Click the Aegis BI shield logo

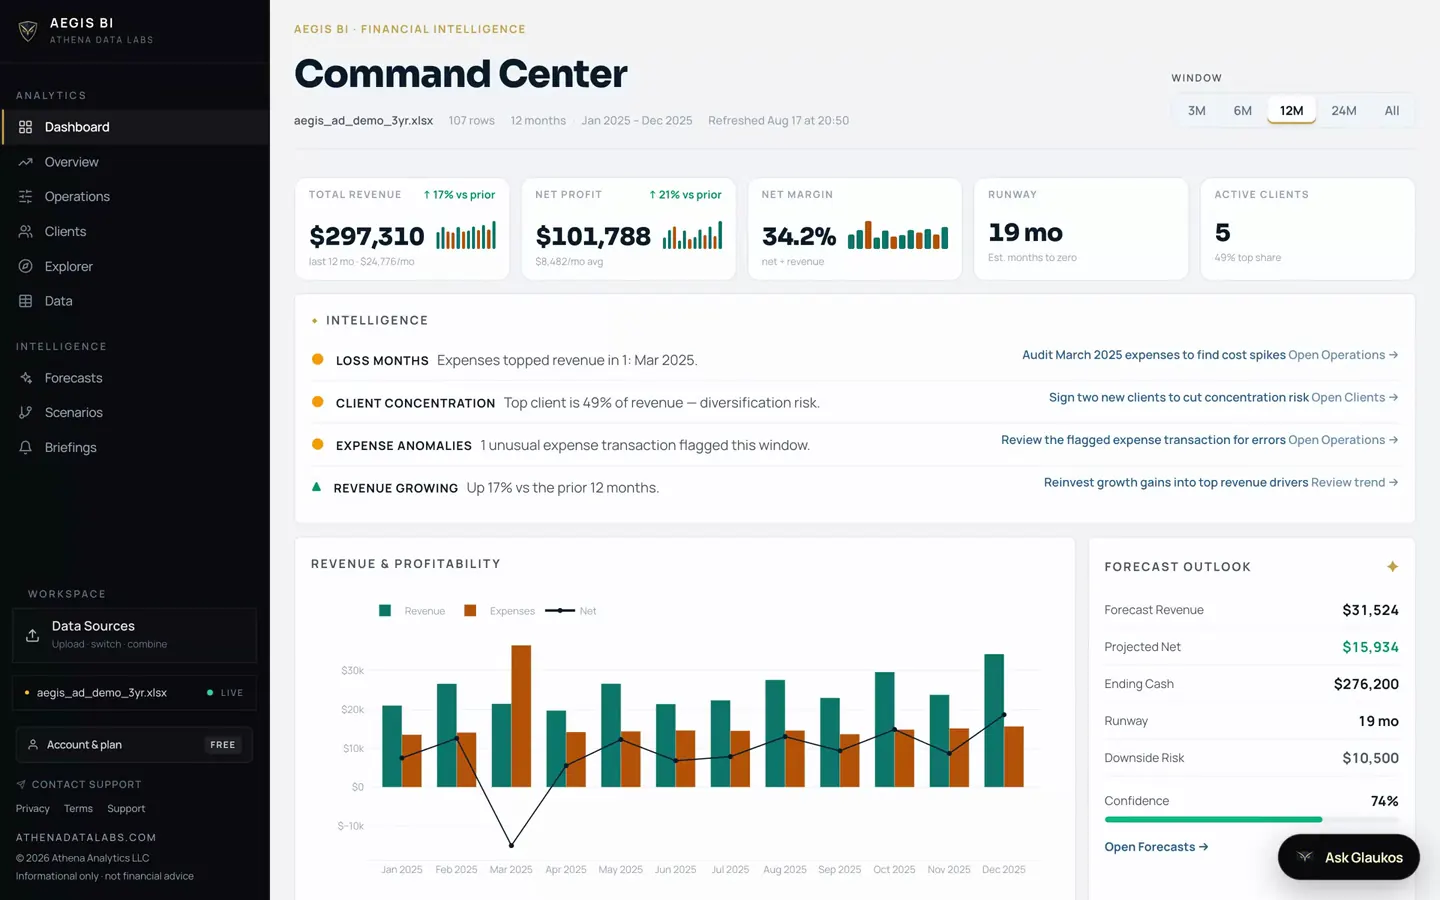pos(28,31)
